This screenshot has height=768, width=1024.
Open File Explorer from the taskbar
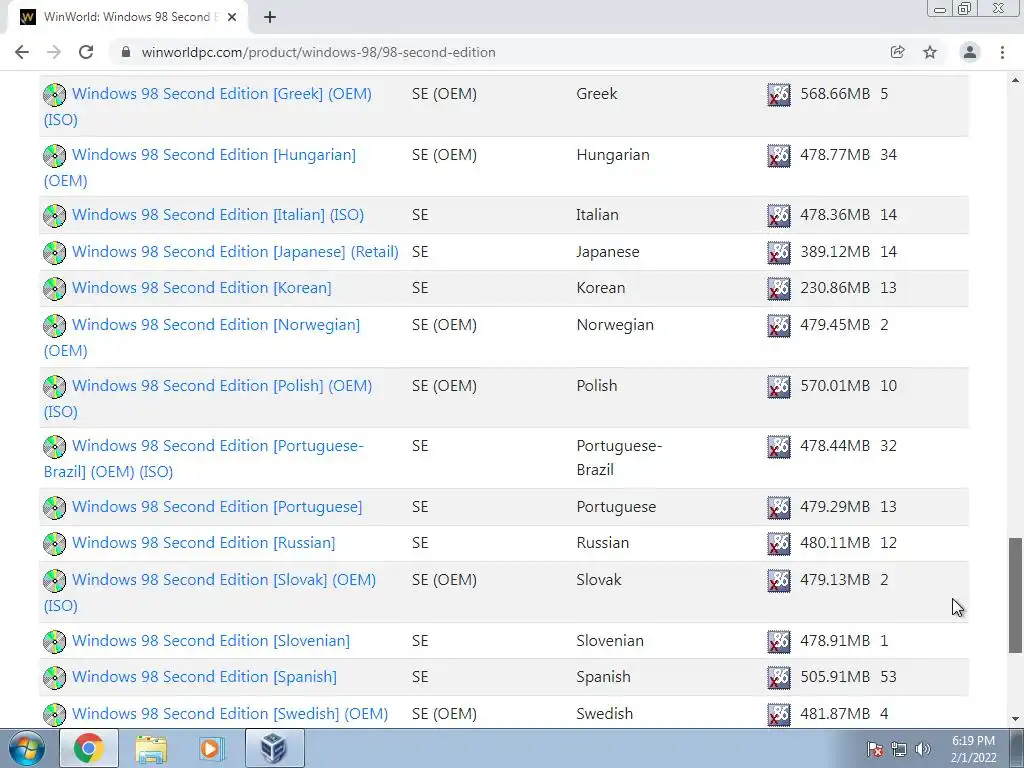click(151, 748)
